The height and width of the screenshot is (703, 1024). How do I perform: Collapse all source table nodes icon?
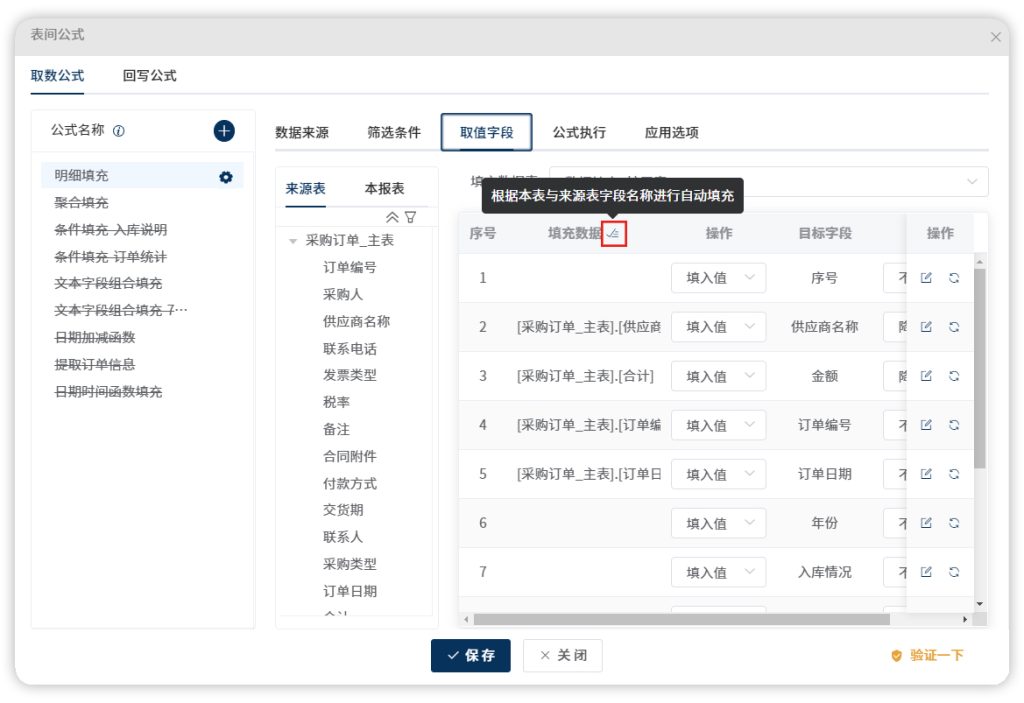[392, 217]
